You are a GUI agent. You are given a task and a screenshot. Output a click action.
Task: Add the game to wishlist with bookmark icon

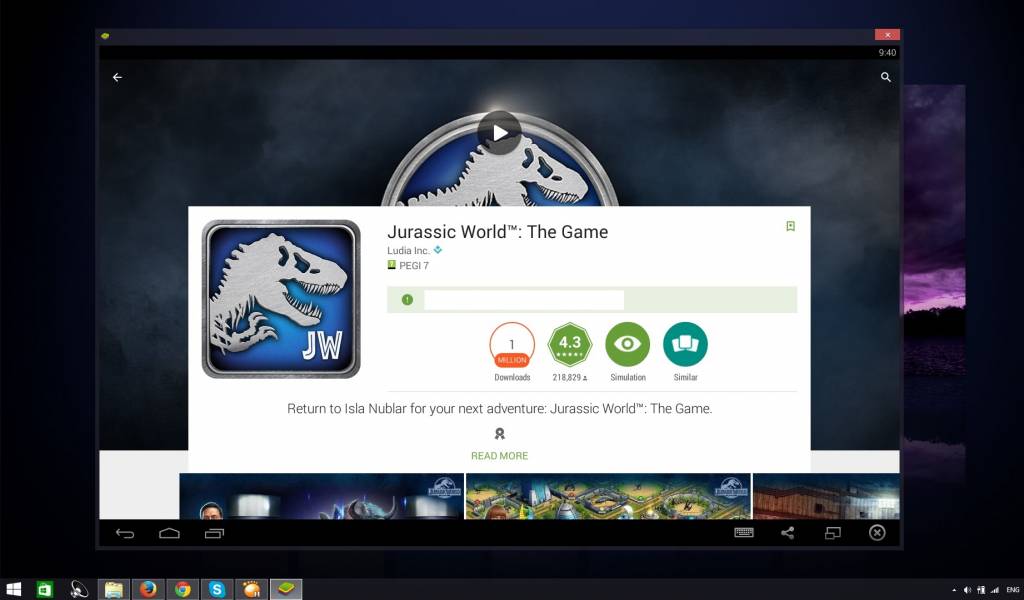(790, 226)
